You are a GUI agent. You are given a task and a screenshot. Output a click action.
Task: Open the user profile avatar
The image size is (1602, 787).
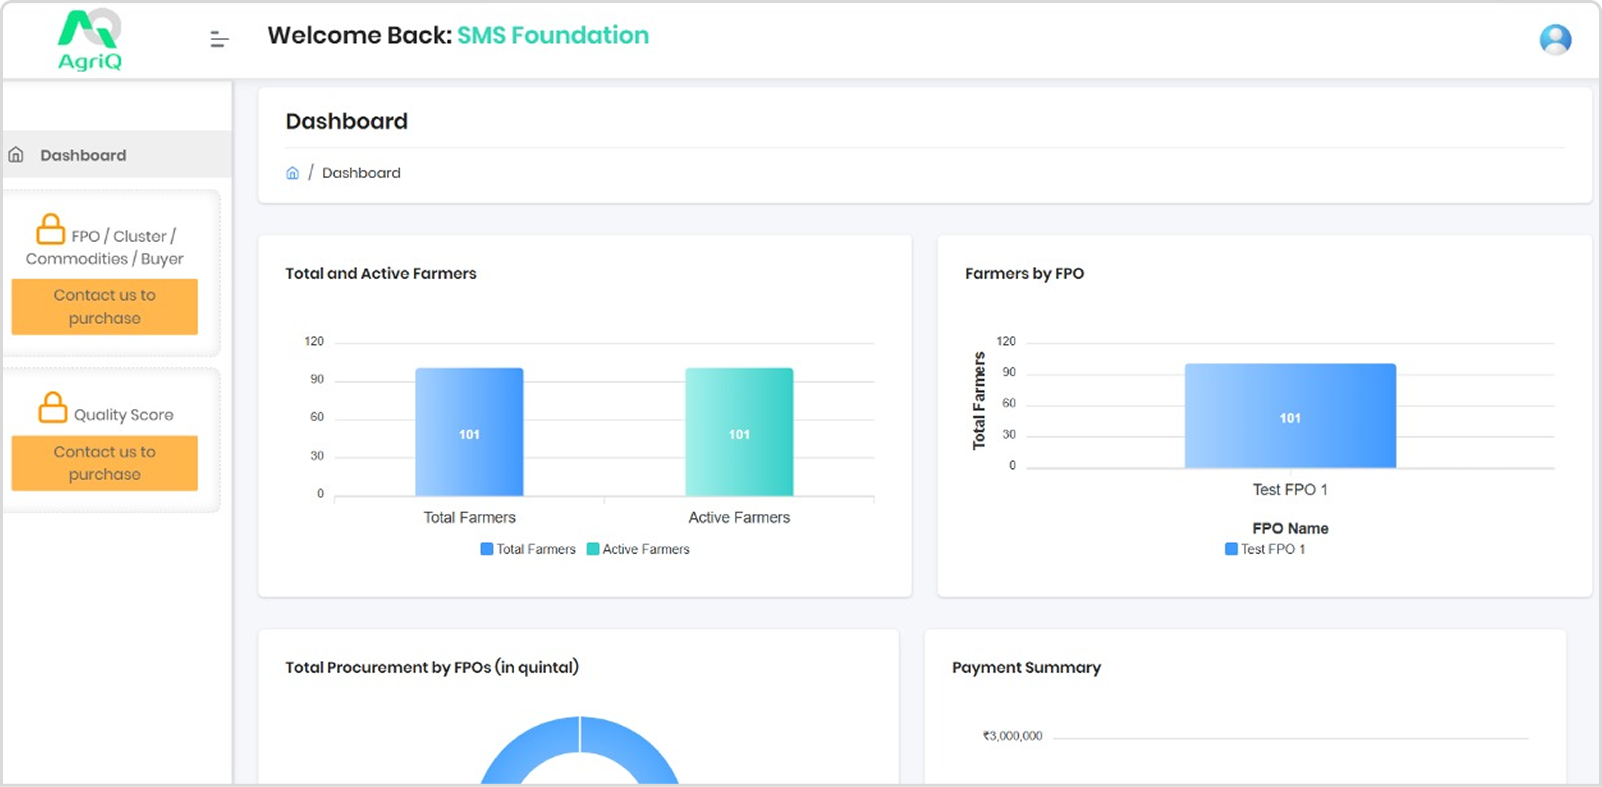(1554, 39)
